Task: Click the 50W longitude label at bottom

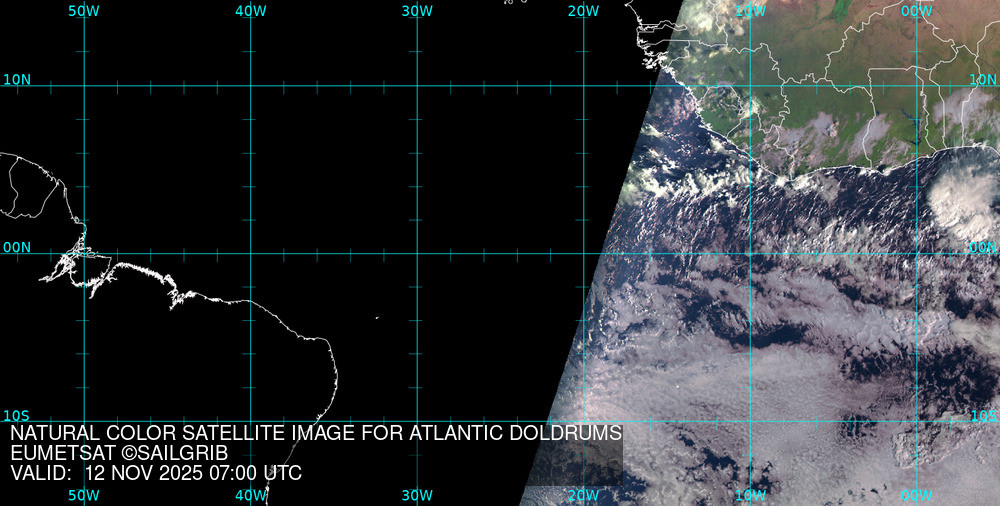Action: (x=84, y=495)
